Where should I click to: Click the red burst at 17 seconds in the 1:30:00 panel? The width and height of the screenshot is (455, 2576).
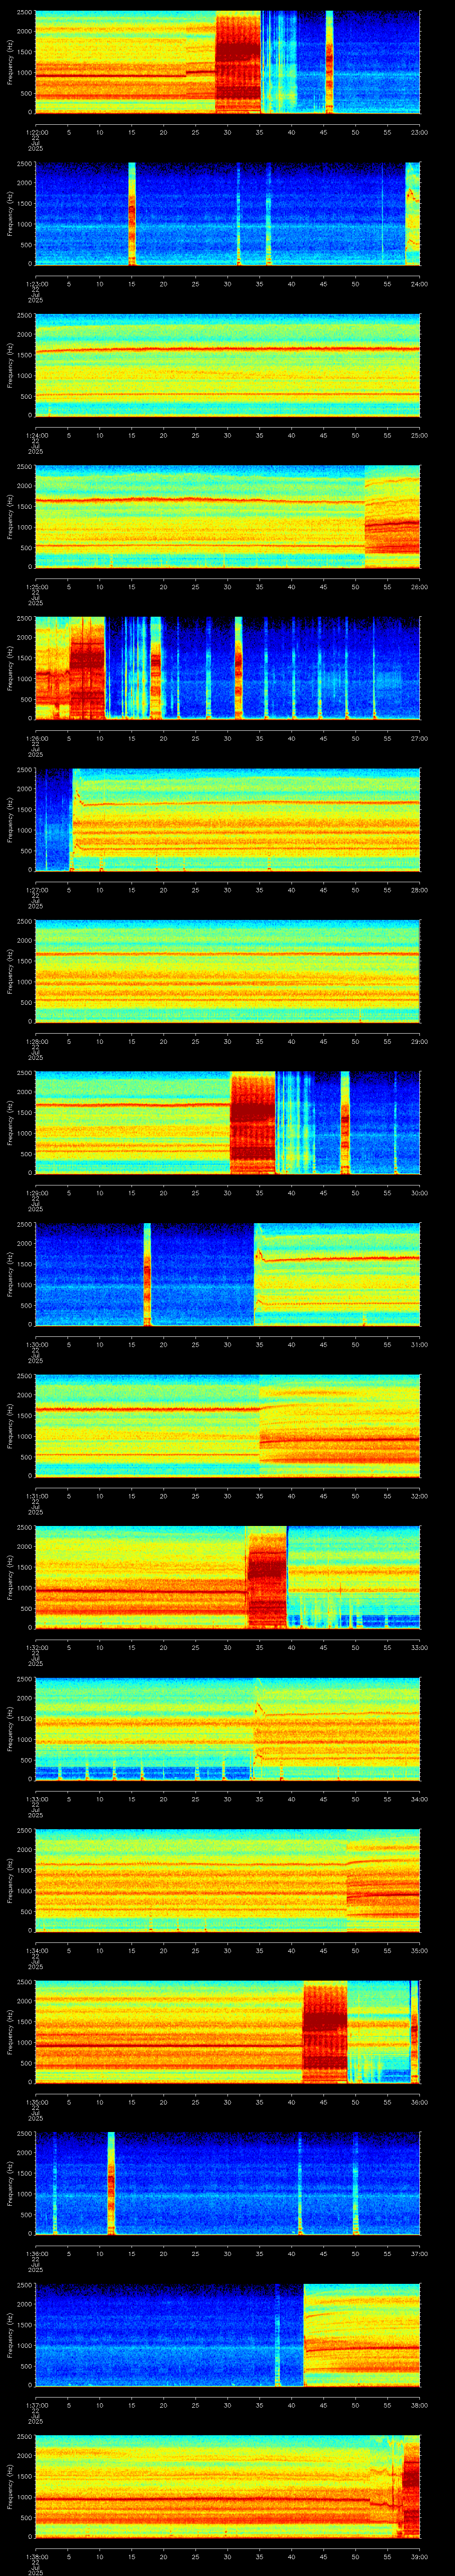tap(147, 1274)
